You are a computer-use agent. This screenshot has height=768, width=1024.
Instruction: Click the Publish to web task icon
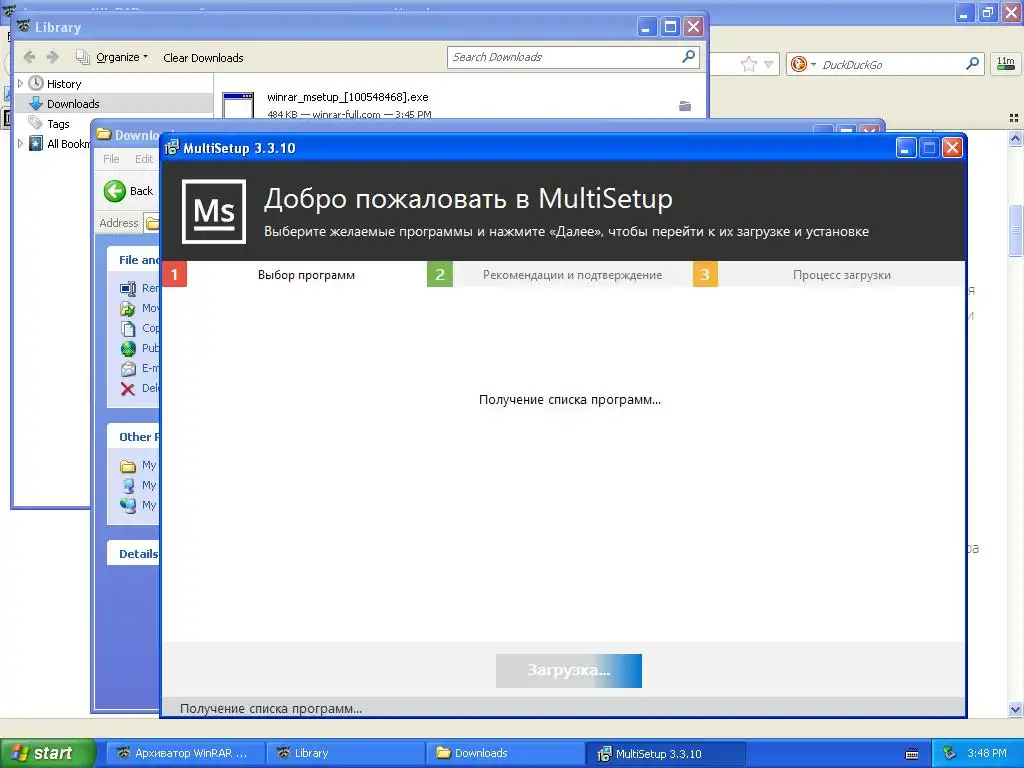coord(128,348)
